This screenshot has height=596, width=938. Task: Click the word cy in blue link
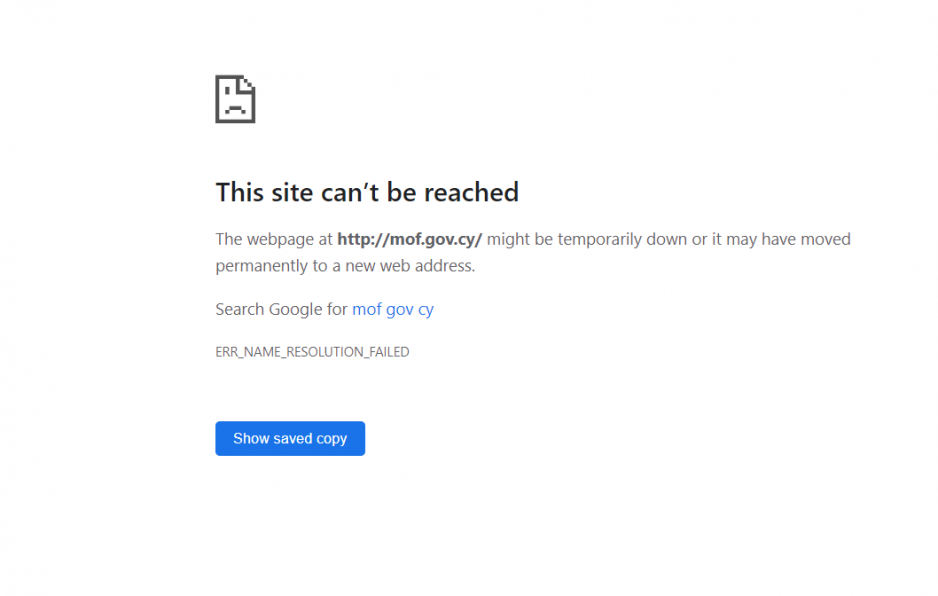pyautogui.click(x=426, y=310)
